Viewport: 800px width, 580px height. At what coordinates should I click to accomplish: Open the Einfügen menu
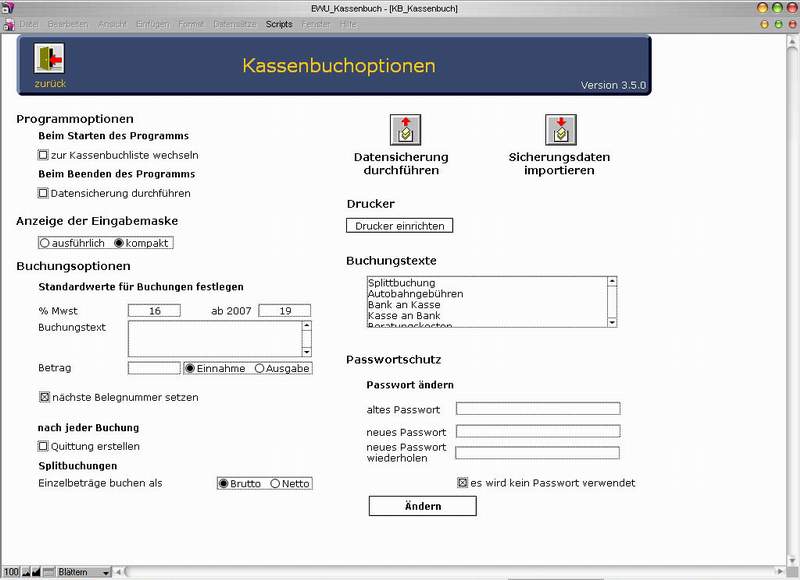153,24
